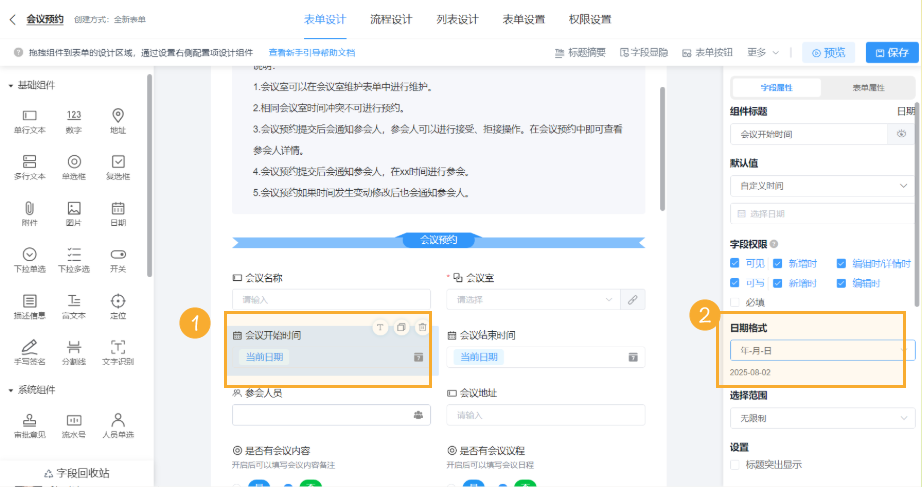Toggle the 可写 checkbox
This screenshot has height=487, width=922.
click(734, 283)
